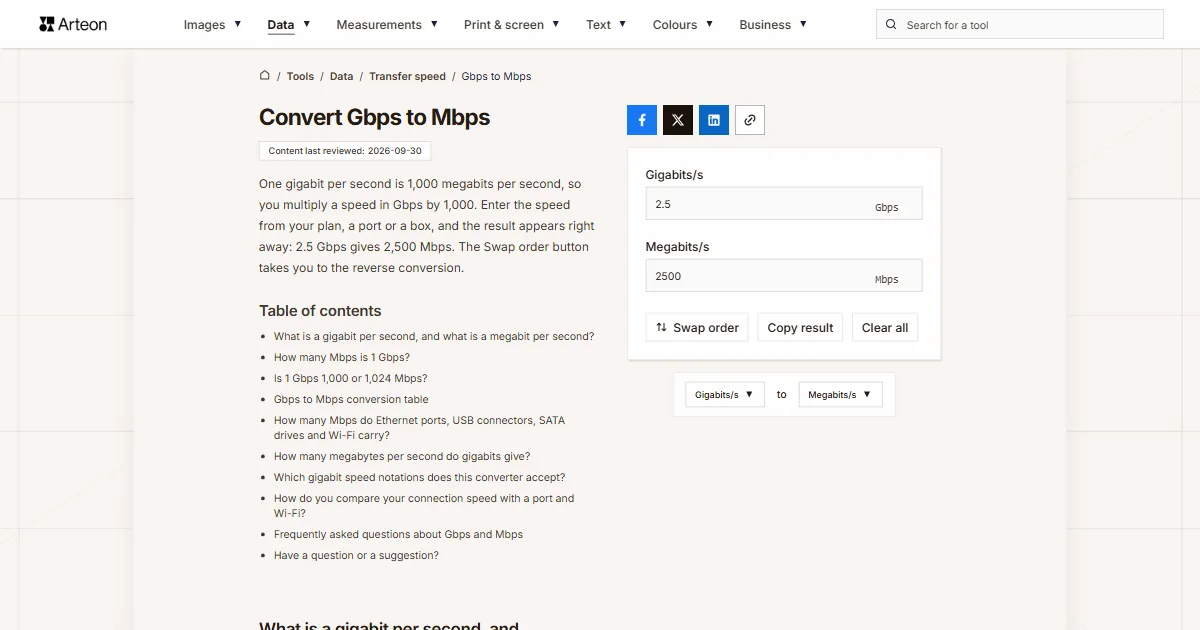Open the Images menu

[212, 24]
